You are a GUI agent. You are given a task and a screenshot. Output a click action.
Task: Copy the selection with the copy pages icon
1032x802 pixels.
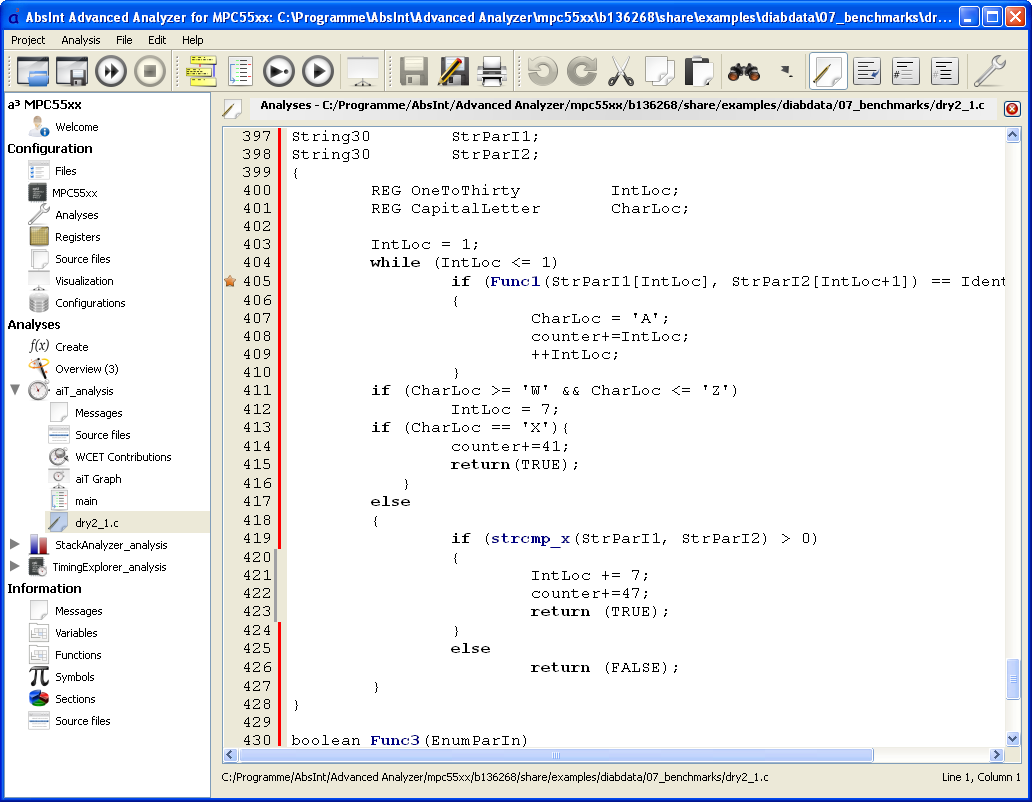click(659, 71)
